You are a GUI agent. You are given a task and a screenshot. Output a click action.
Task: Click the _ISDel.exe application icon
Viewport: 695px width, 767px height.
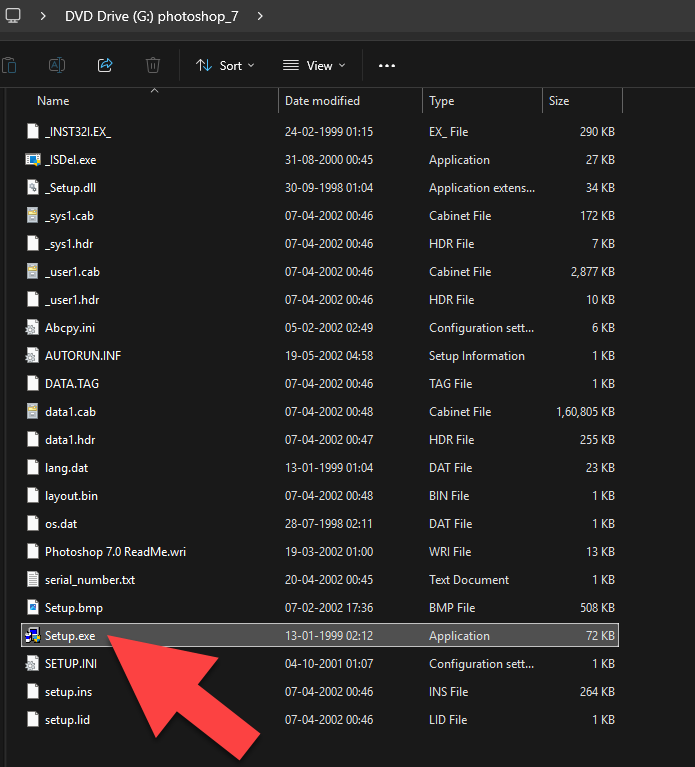[x=33, y=160]
